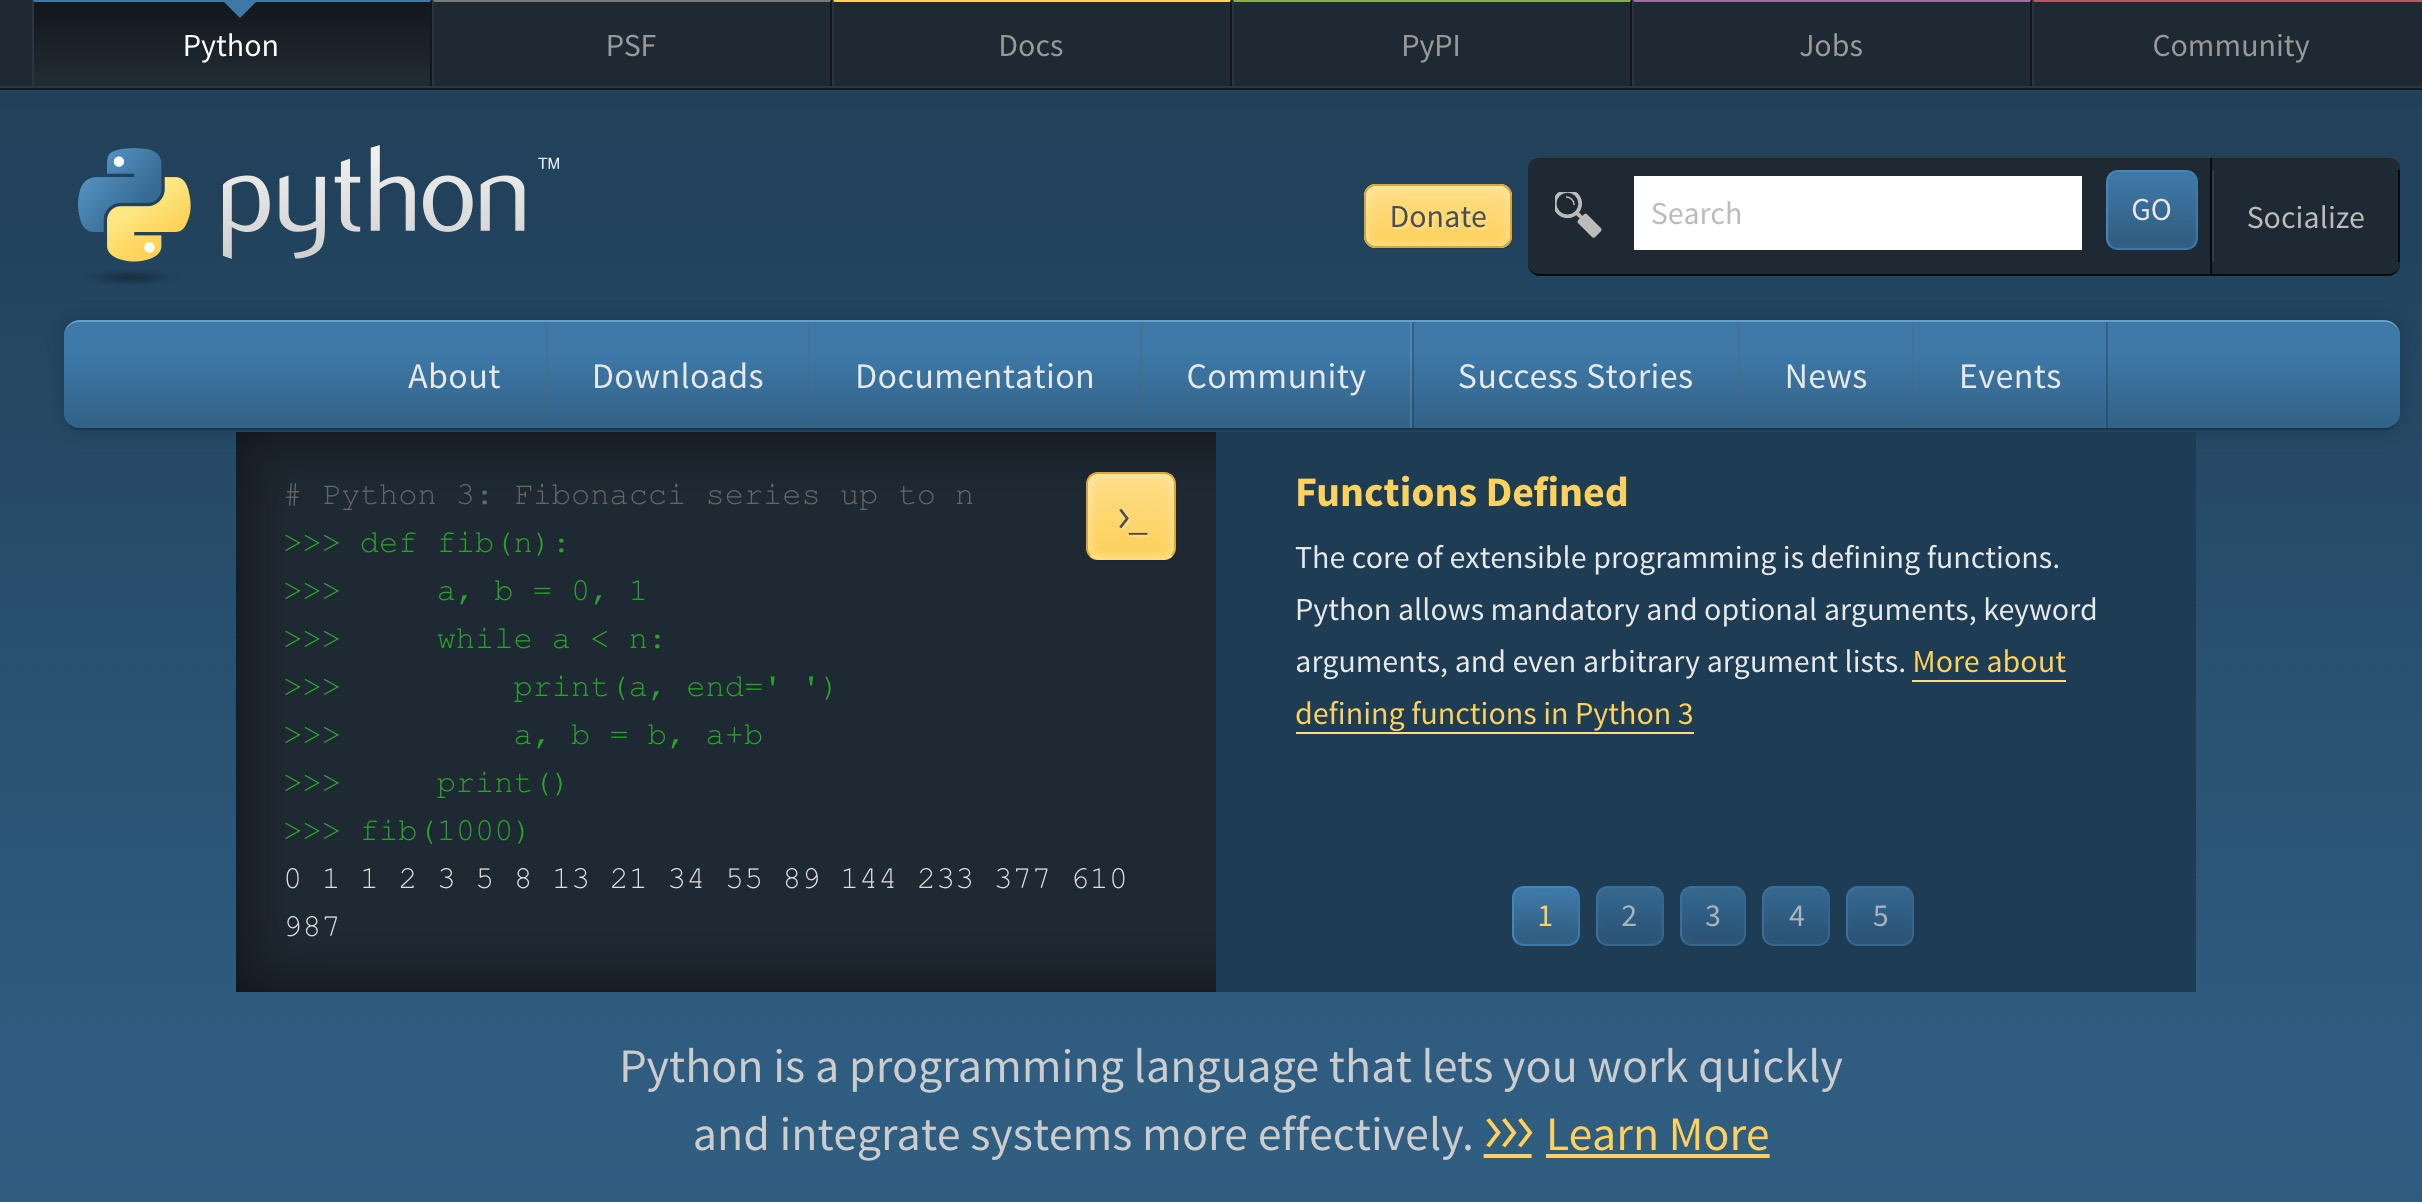Click the Events navigation item
Image resolution: width=2422 pixels, height=1202 pixels.
(2011, 375)
